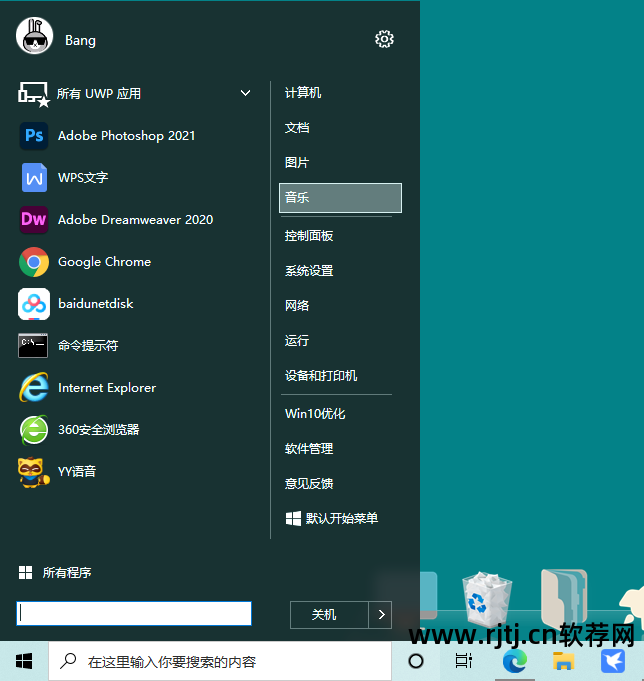The image size is (644, 681).
Task: Click the Internet Explorer label
Action: (107, 387)
